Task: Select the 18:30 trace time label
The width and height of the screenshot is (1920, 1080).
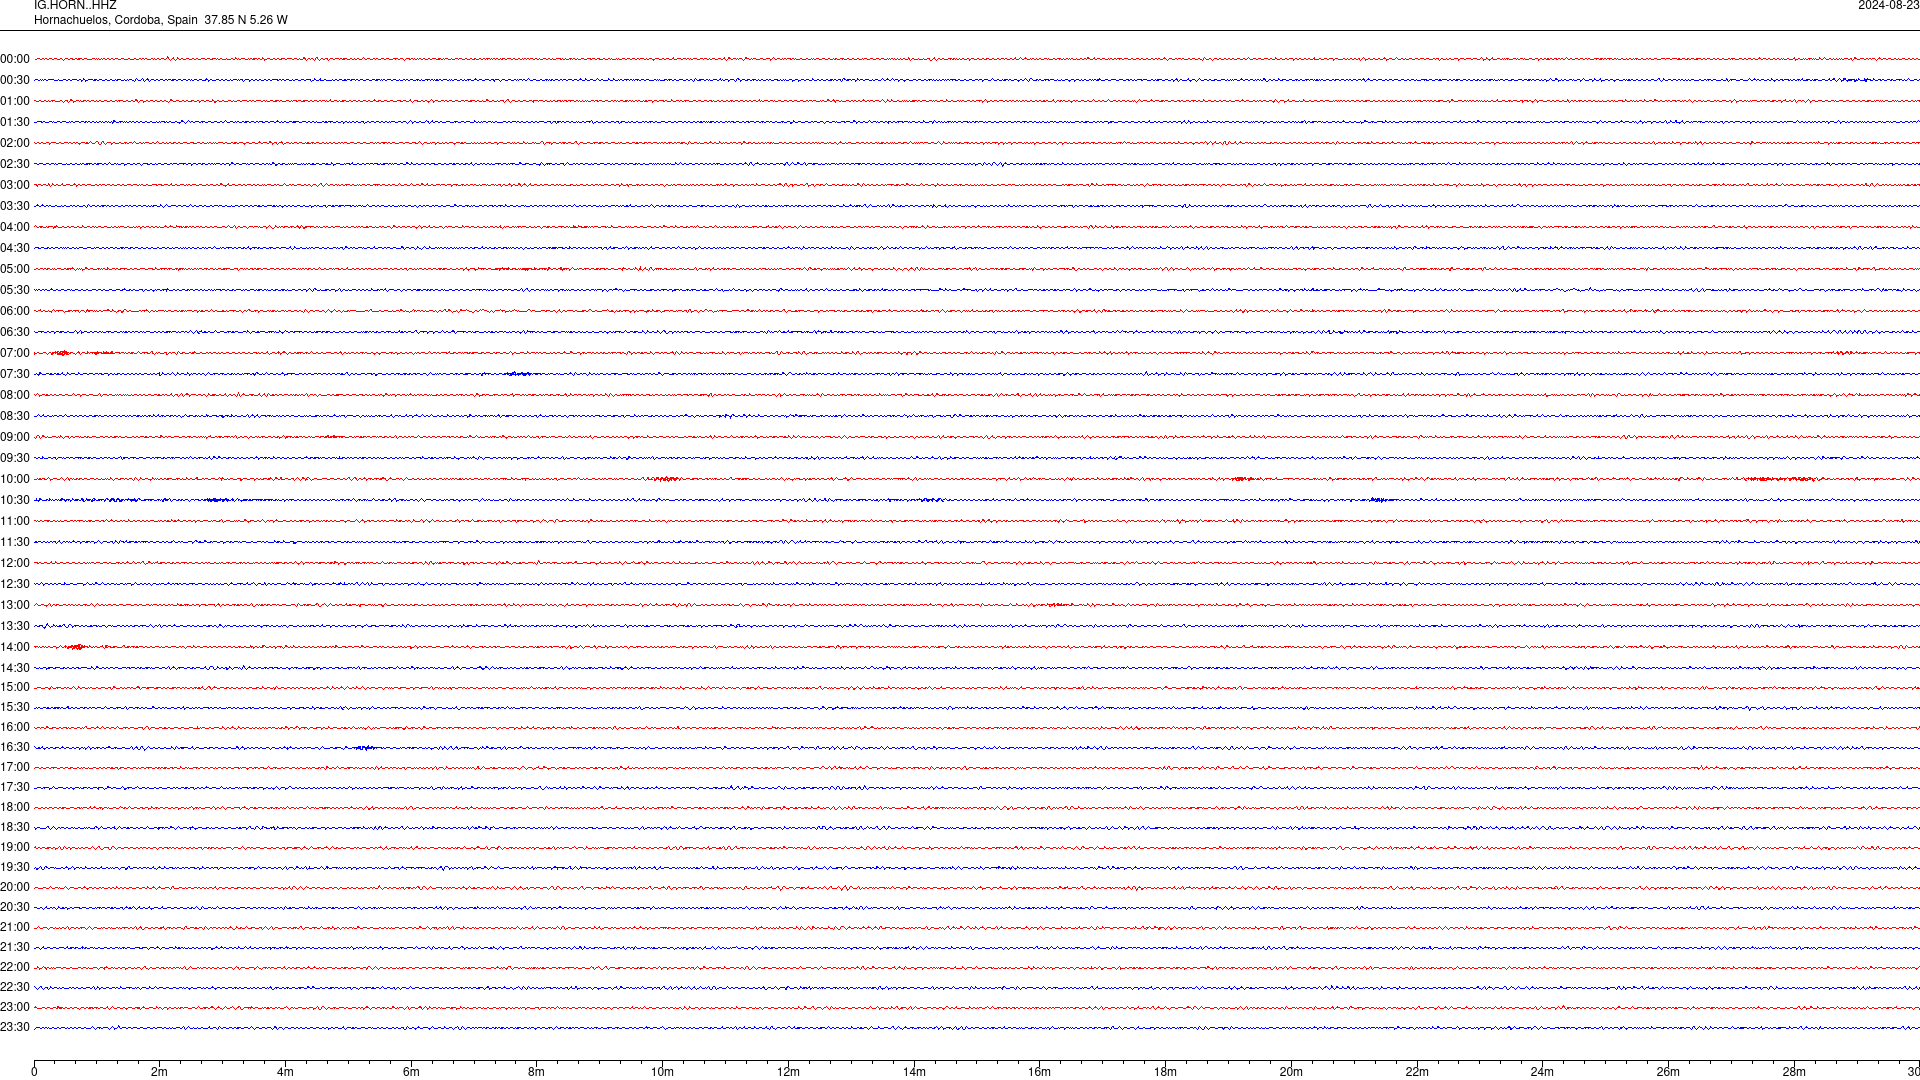Action: point(15,827)
